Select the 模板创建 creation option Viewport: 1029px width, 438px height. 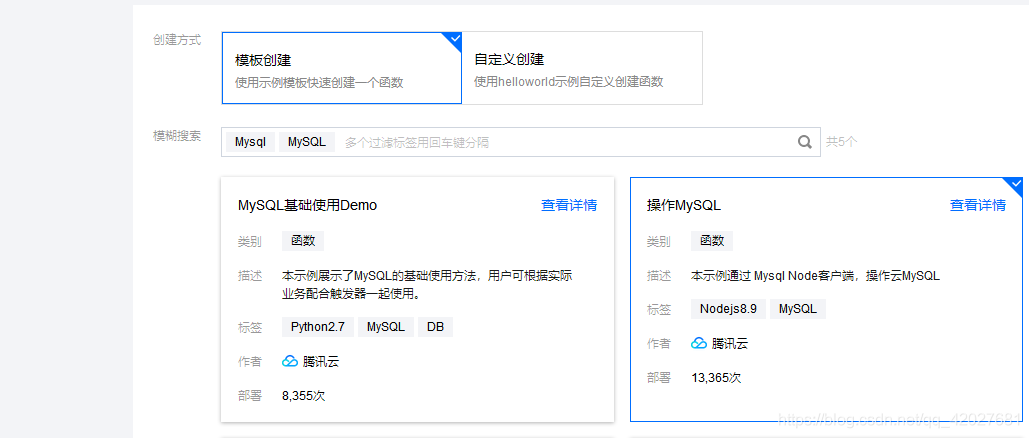(342, 68)
